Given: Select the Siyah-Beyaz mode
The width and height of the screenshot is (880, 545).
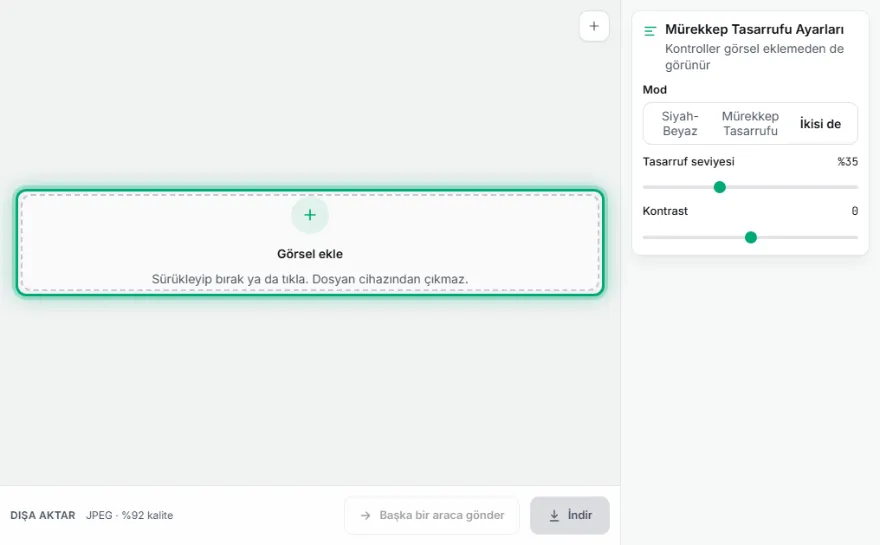Looking at the screenshot, I should coord(680,123).
